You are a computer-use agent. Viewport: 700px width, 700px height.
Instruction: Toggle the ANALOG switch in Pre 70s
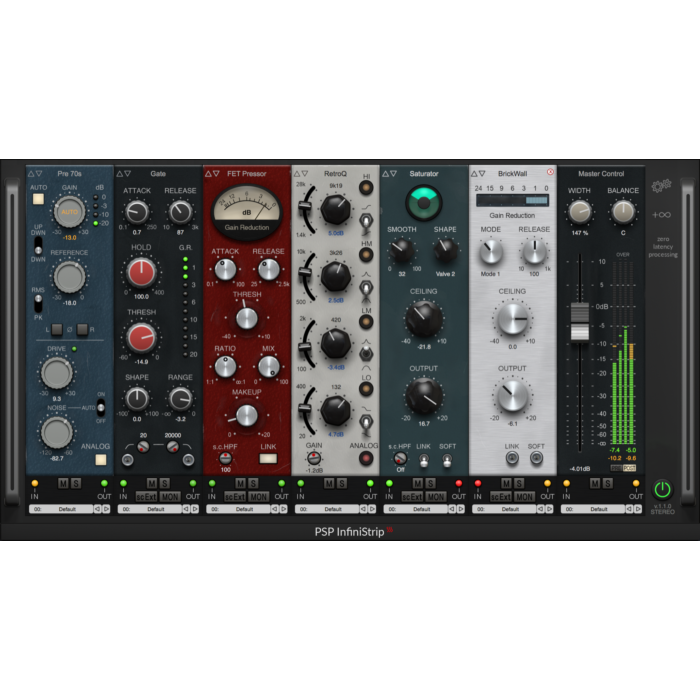click(x=101, y=460)
